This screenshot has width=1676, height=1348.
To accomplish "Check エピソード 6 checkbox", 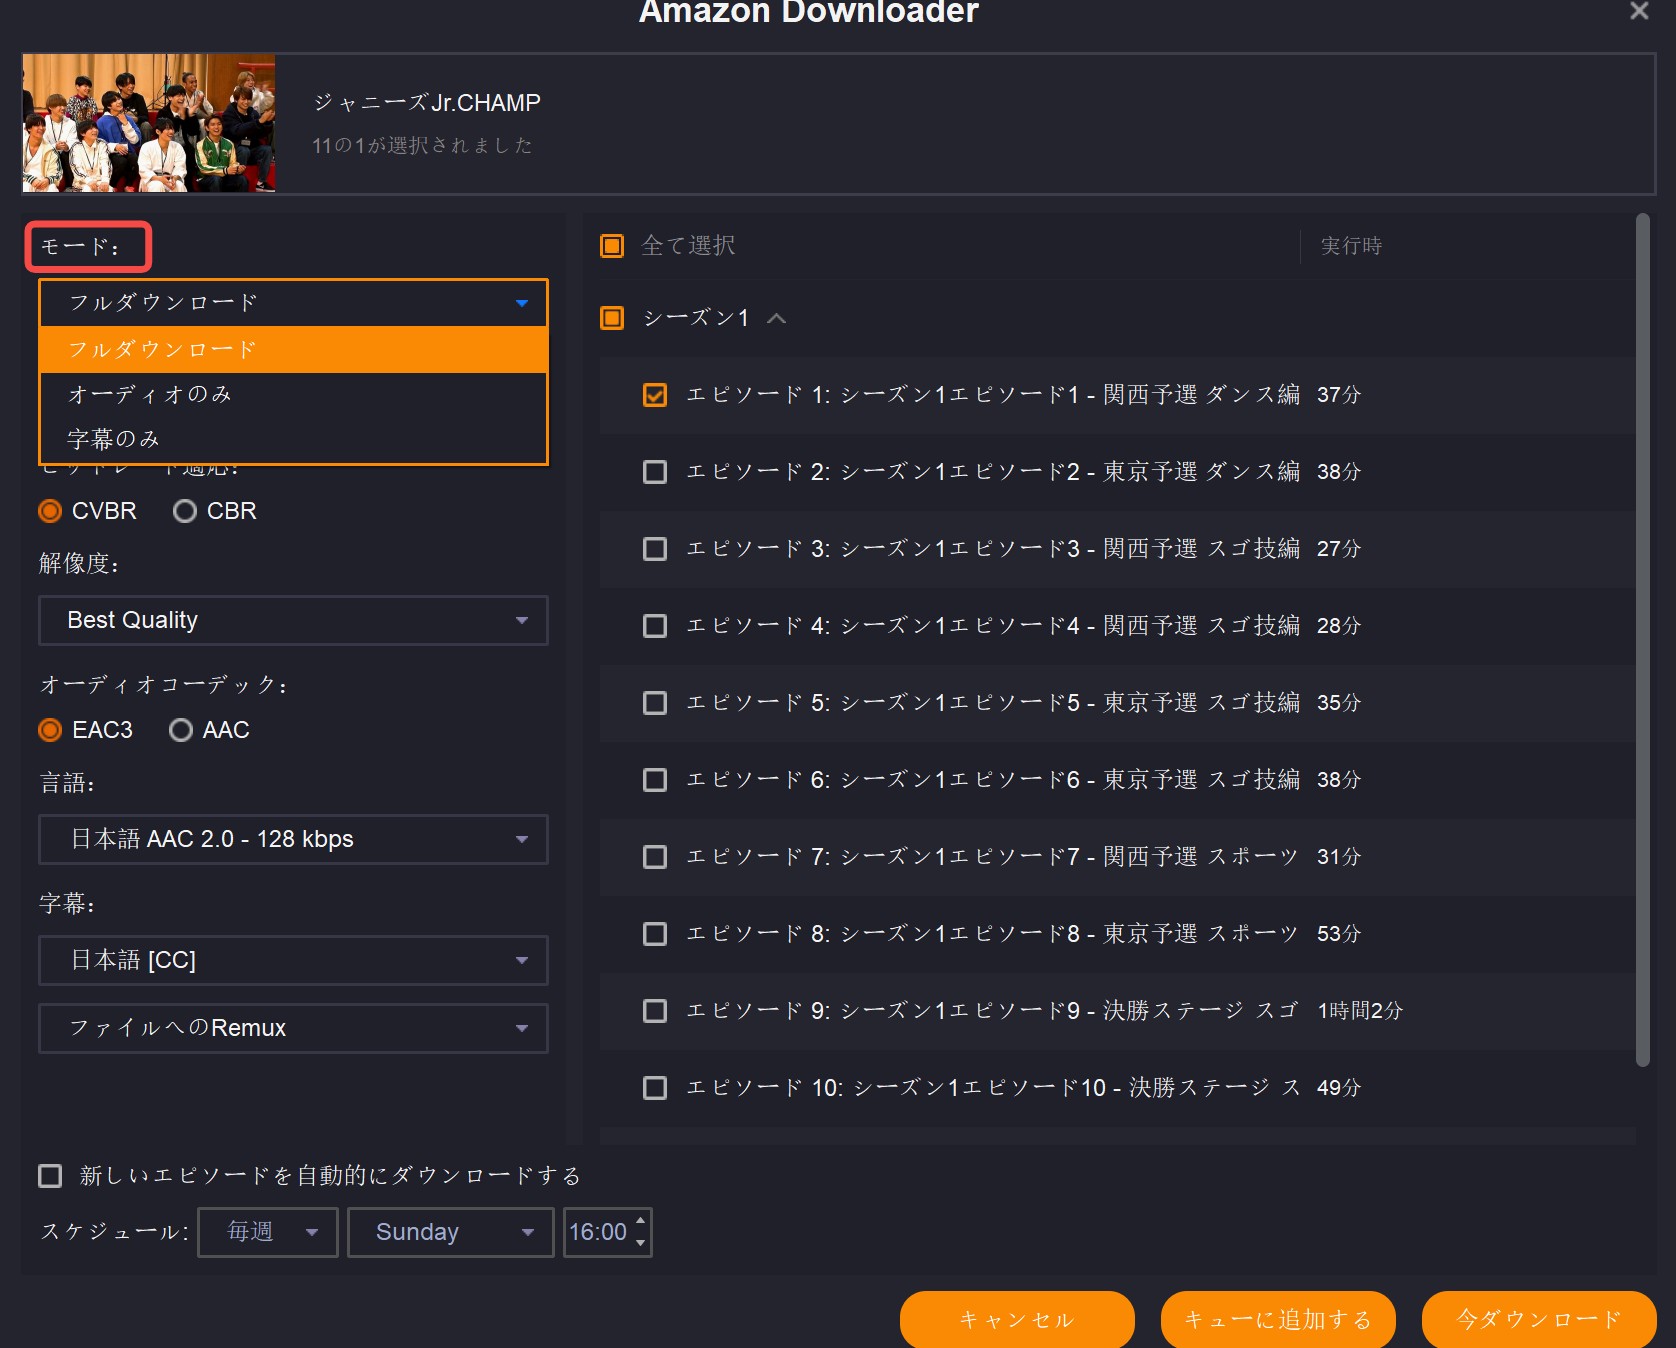I will pos(655,780).
